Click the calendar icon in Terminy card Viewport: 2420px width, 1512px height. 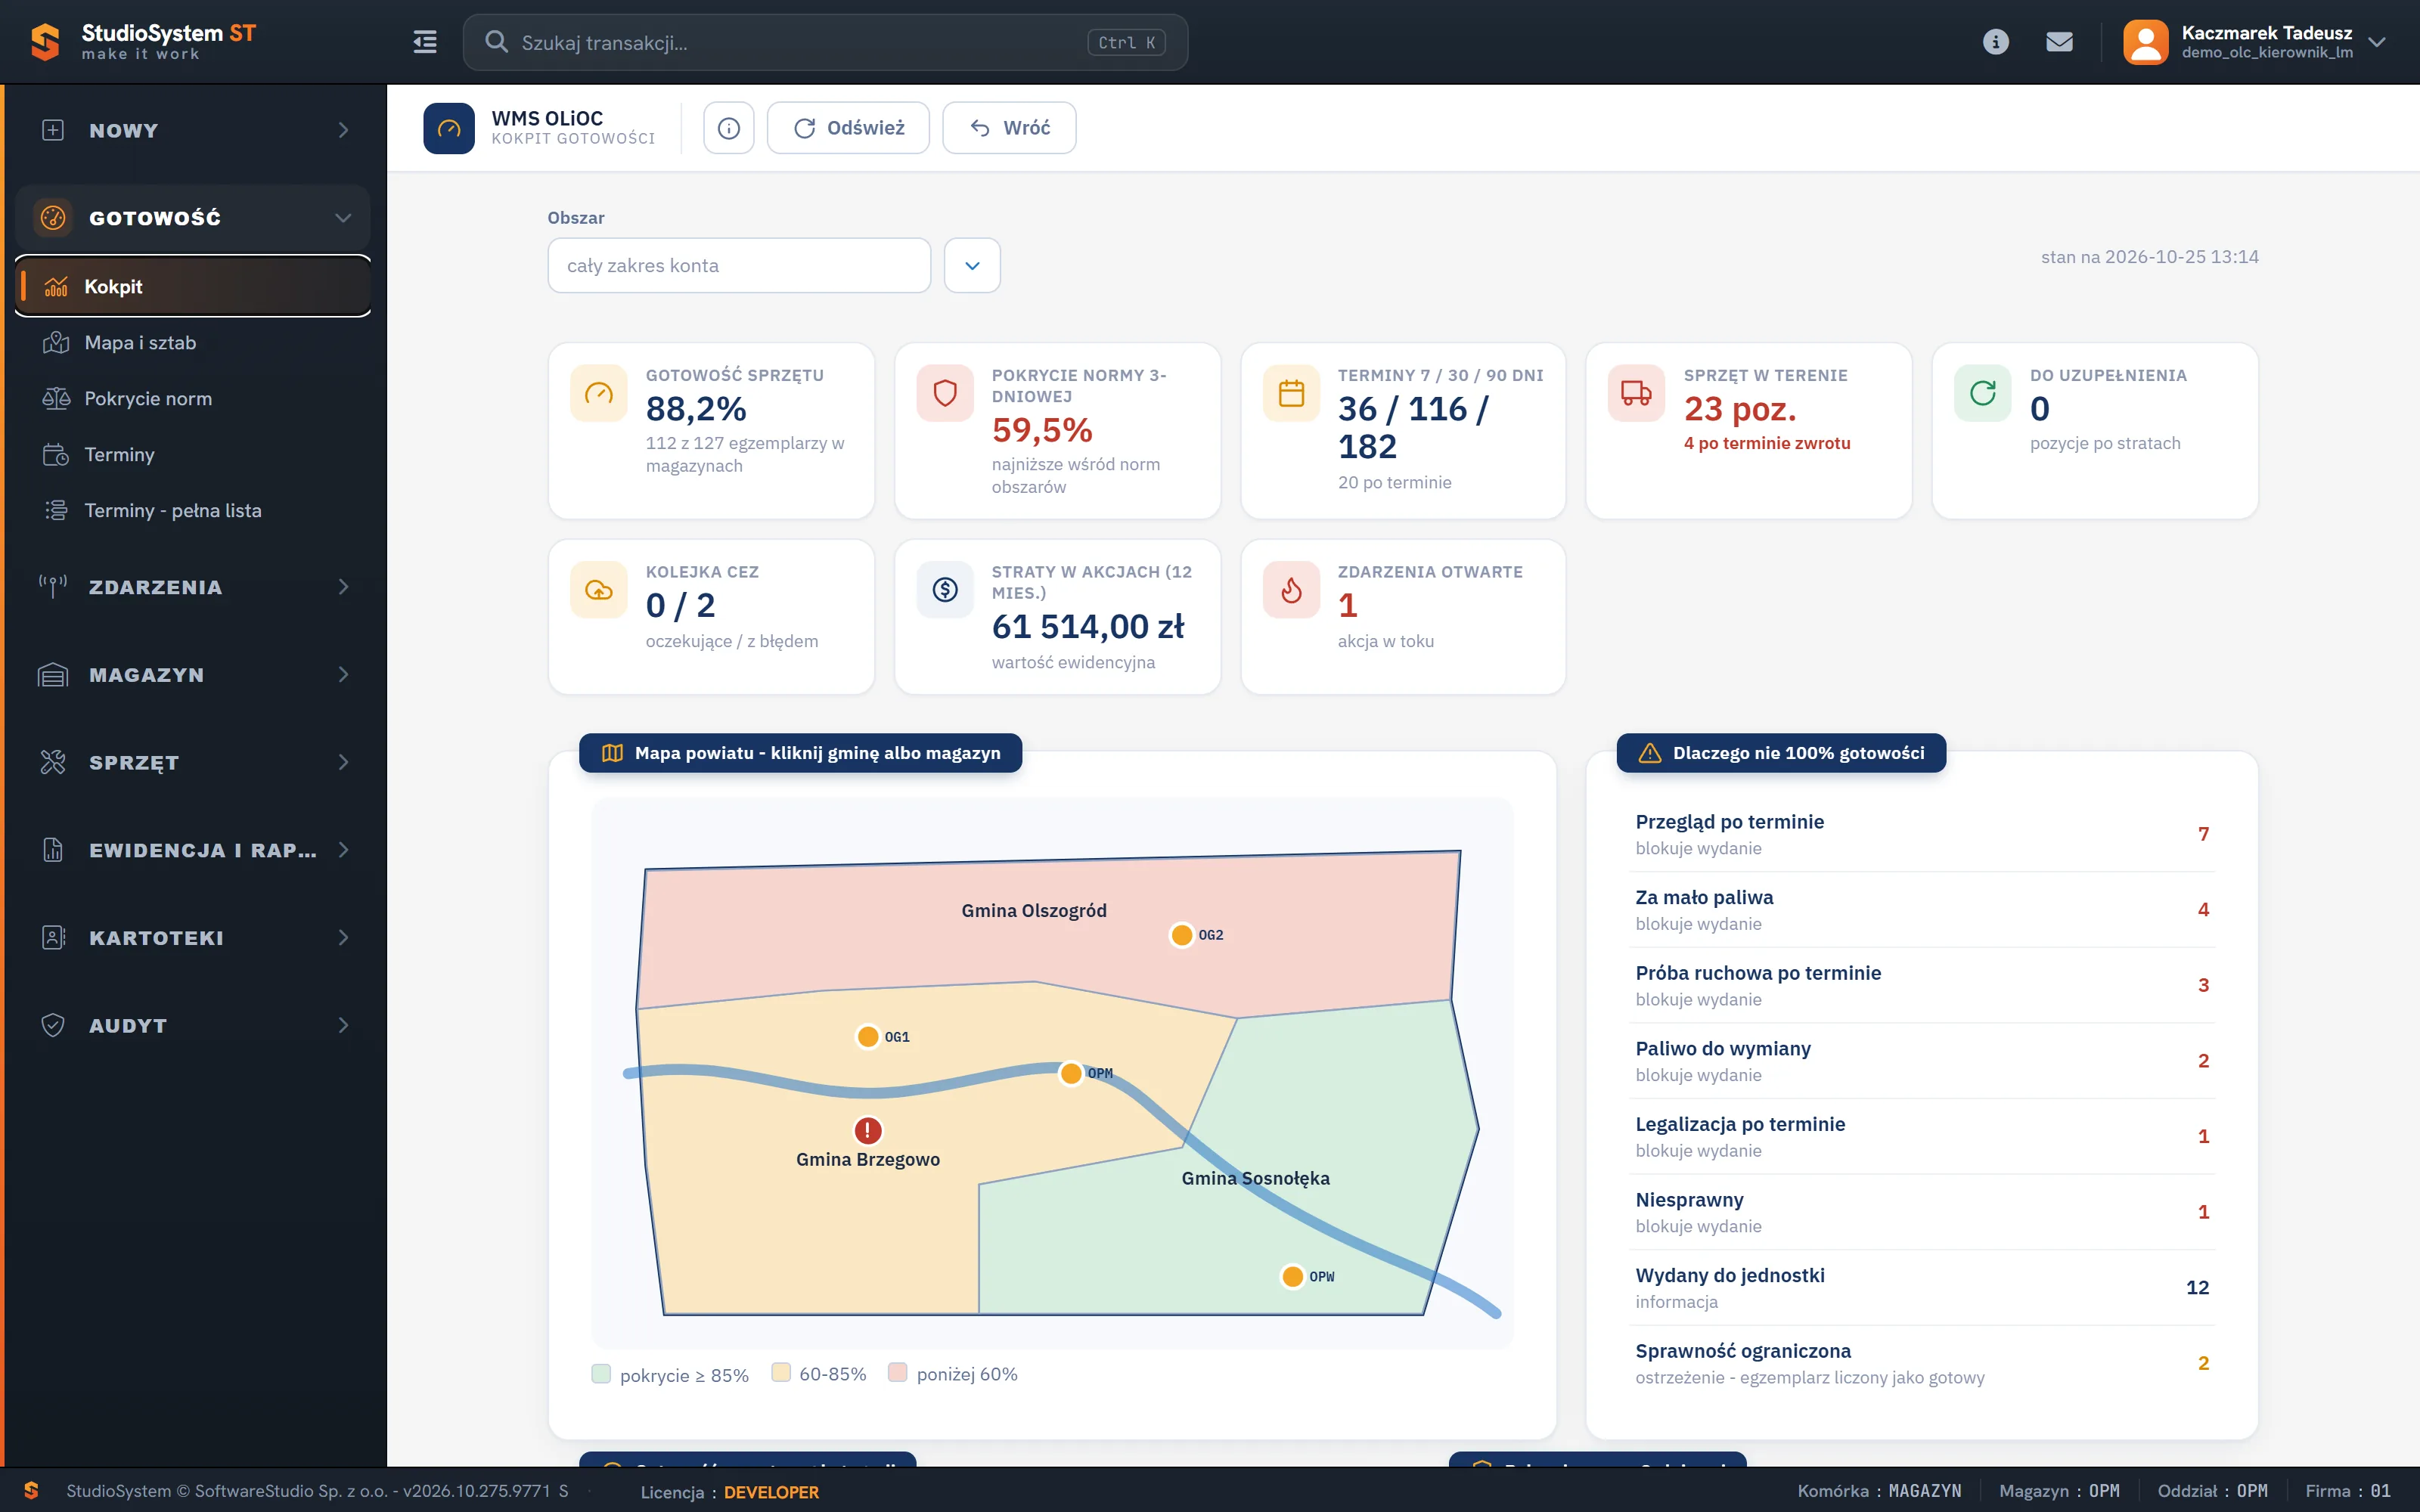(1291, 393)
